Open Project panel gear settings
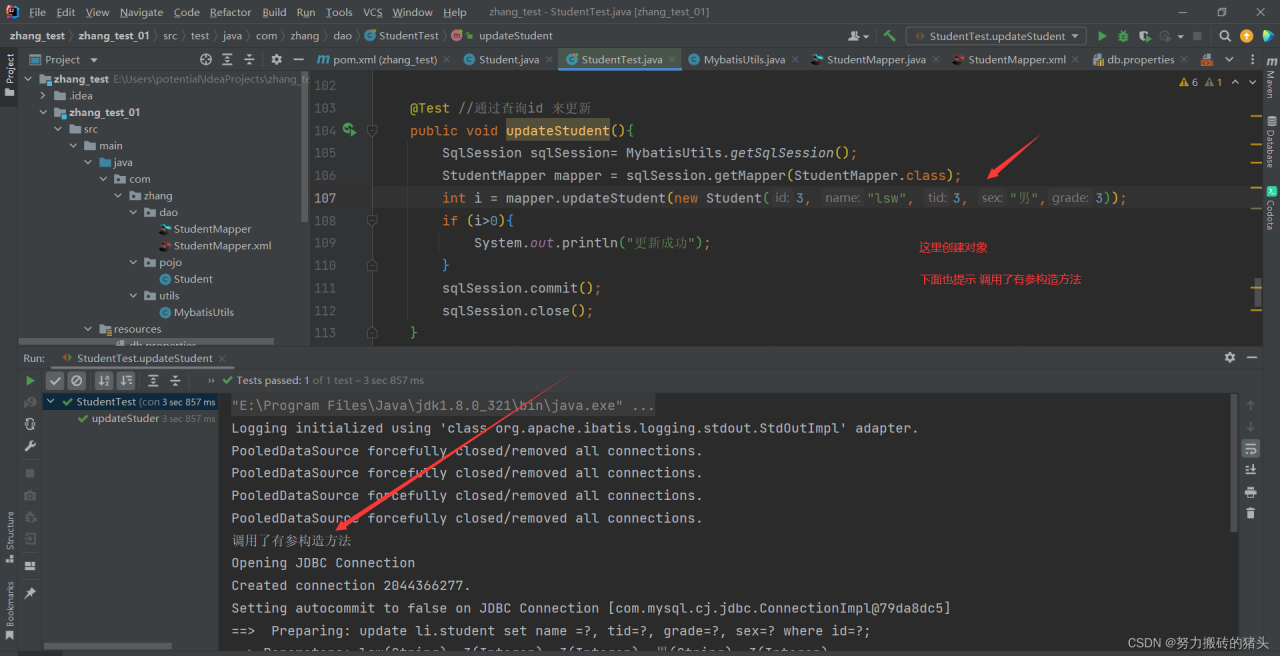The width and height of the screenshot is (1280, 656). click(x=277, y=60)
